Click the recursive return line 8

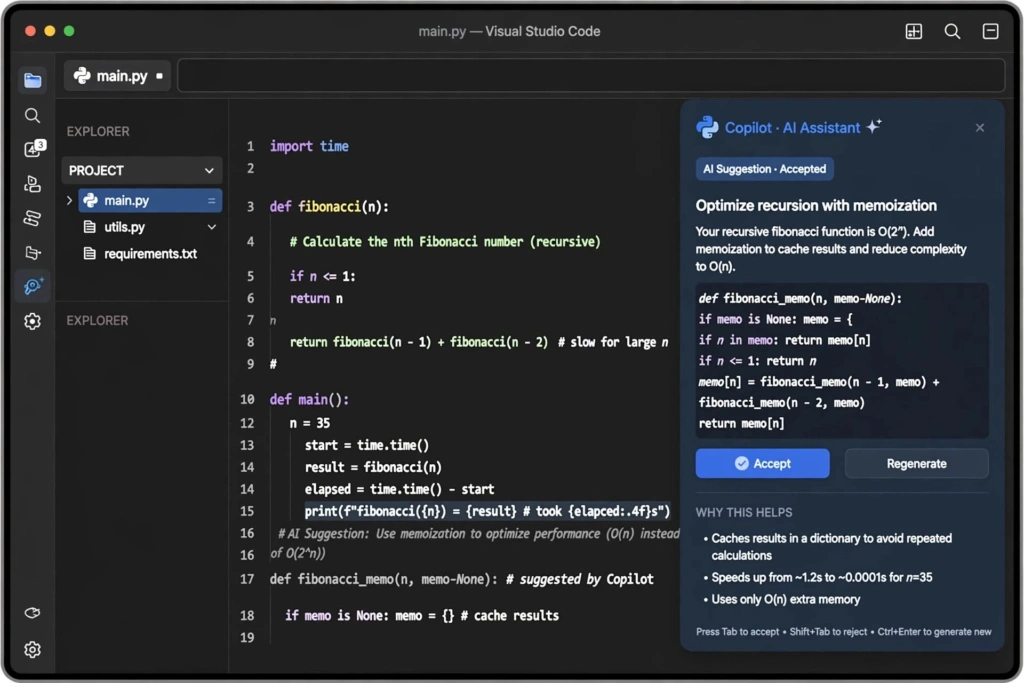pos(479,342)
